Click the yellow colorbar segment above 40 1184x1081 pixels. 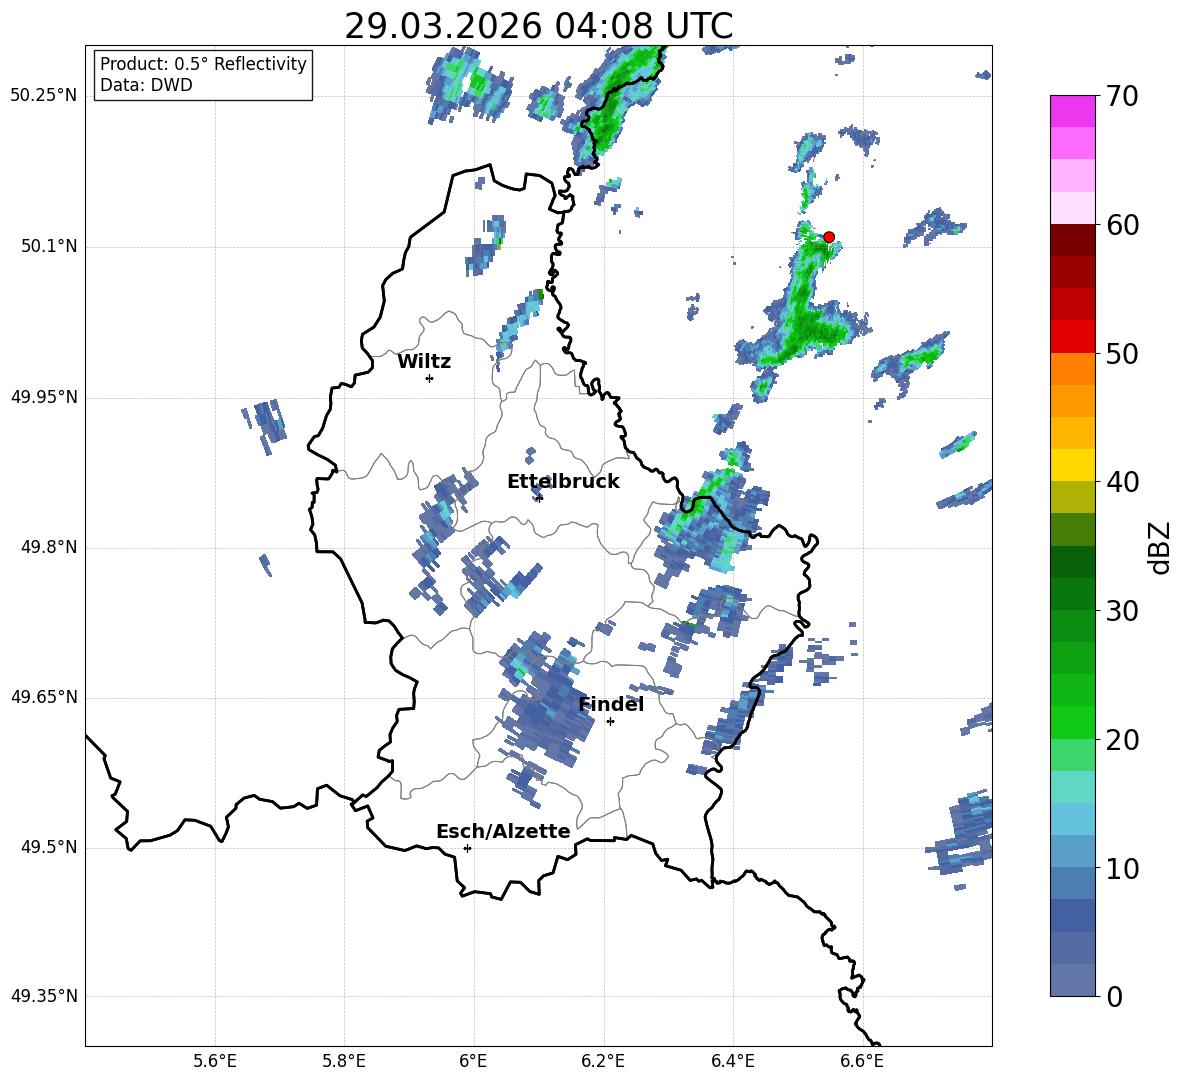coord(1072,465)
